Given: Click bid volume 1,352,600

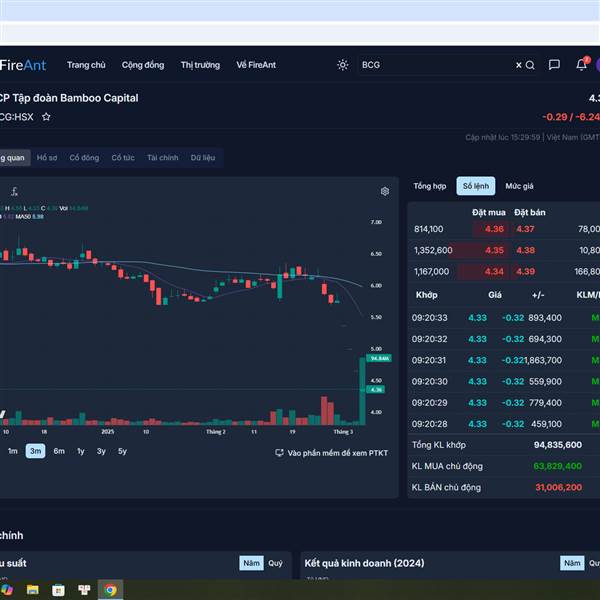Looking at the screenshot, I should (433, 250).
